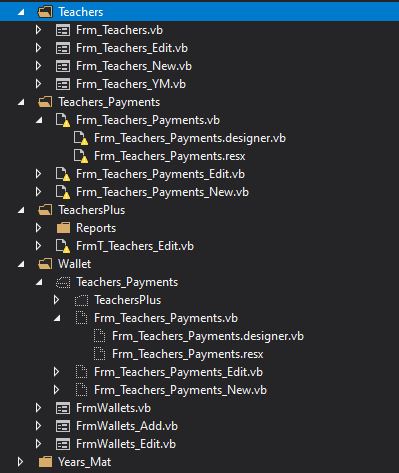Click the form icon of Frm_Teachers.vb

[x=63, y=30]
